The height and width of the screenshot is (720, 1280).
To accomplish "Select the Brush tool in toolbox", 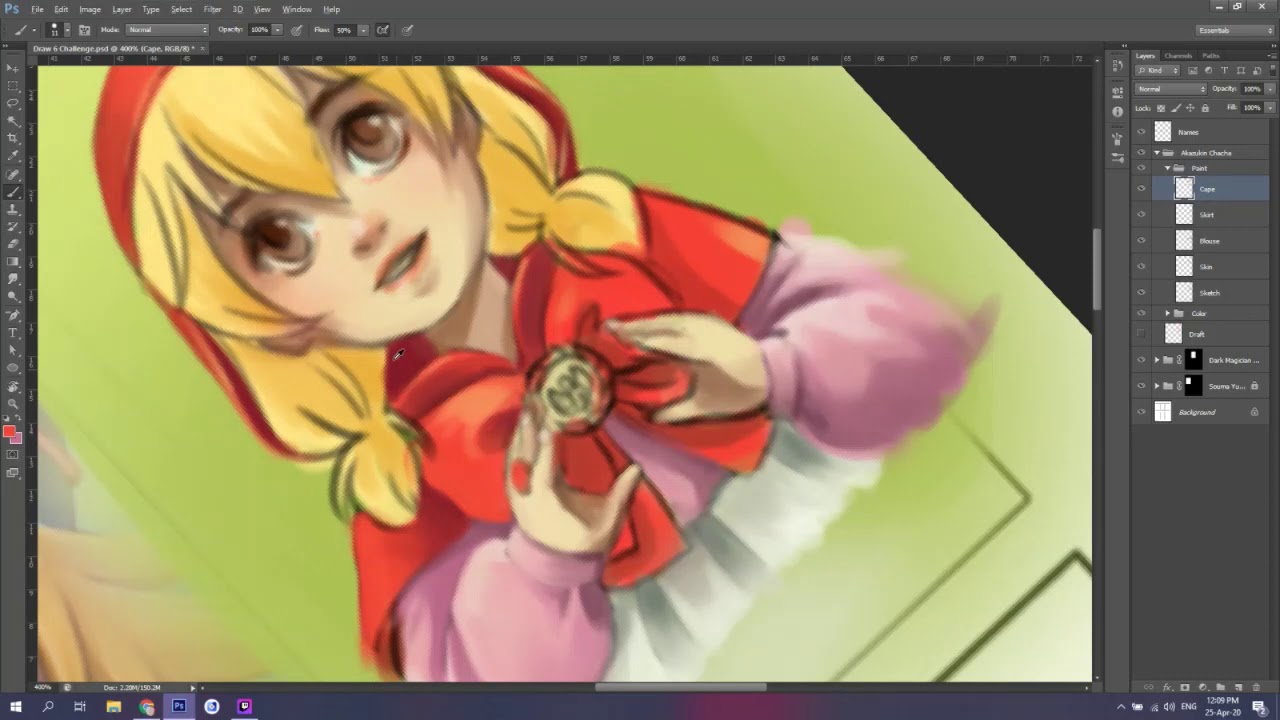I will pyautogui.click(x=13, y=192).
